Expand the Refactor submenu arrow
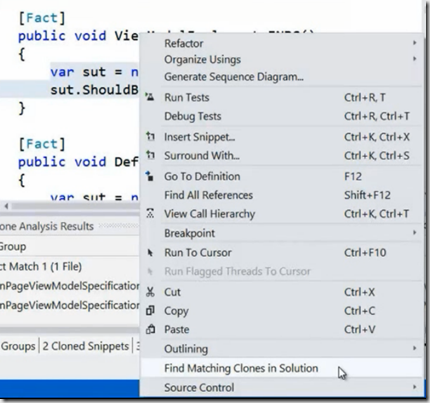This screenshot has width=430, height=403. (x=414, y=43)
